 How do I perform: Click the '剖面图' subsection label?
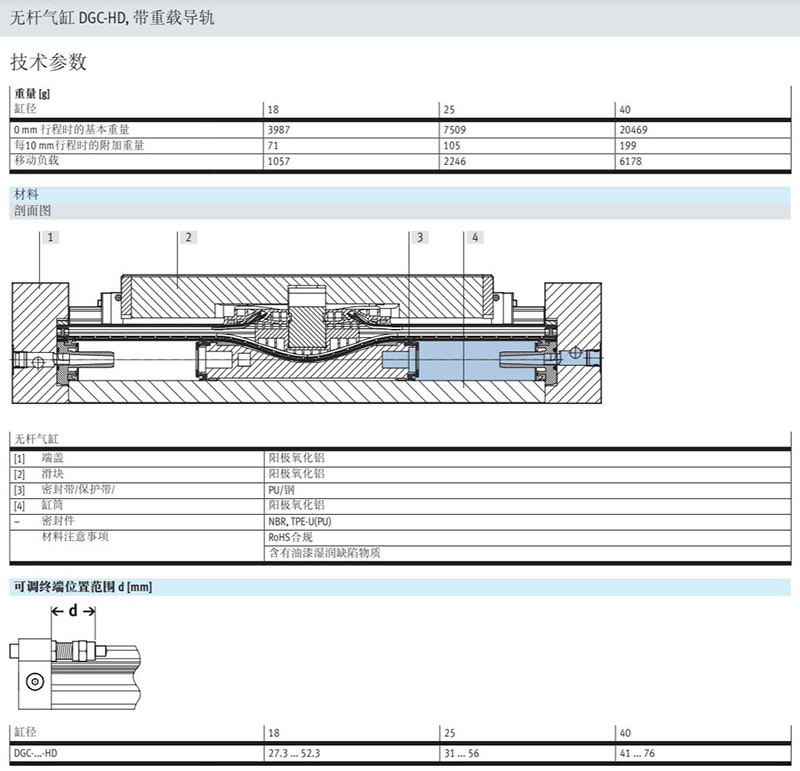point(33,211)
